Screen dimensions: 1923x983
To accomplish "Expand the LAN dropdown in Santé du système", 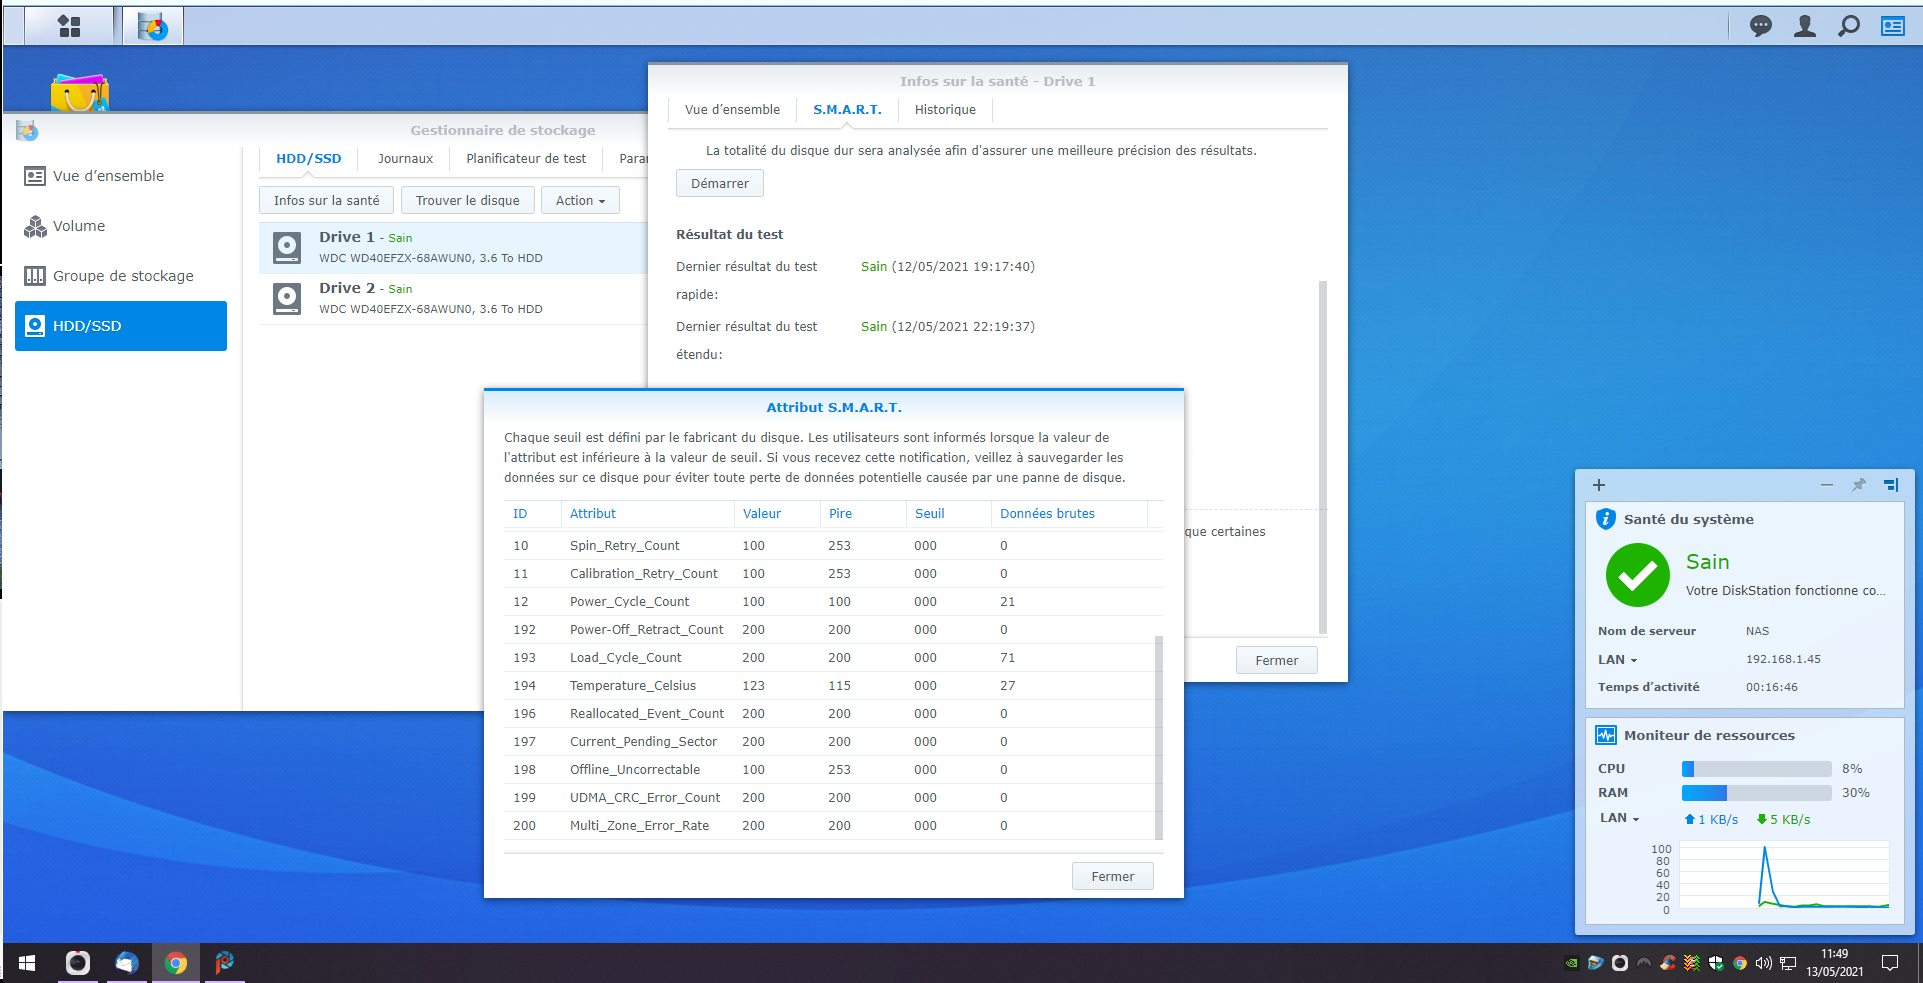I will pos(1618,659).
